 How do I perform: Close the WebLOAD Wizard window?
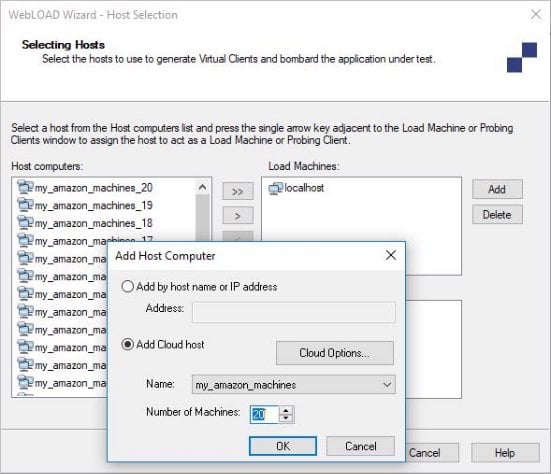536,14
